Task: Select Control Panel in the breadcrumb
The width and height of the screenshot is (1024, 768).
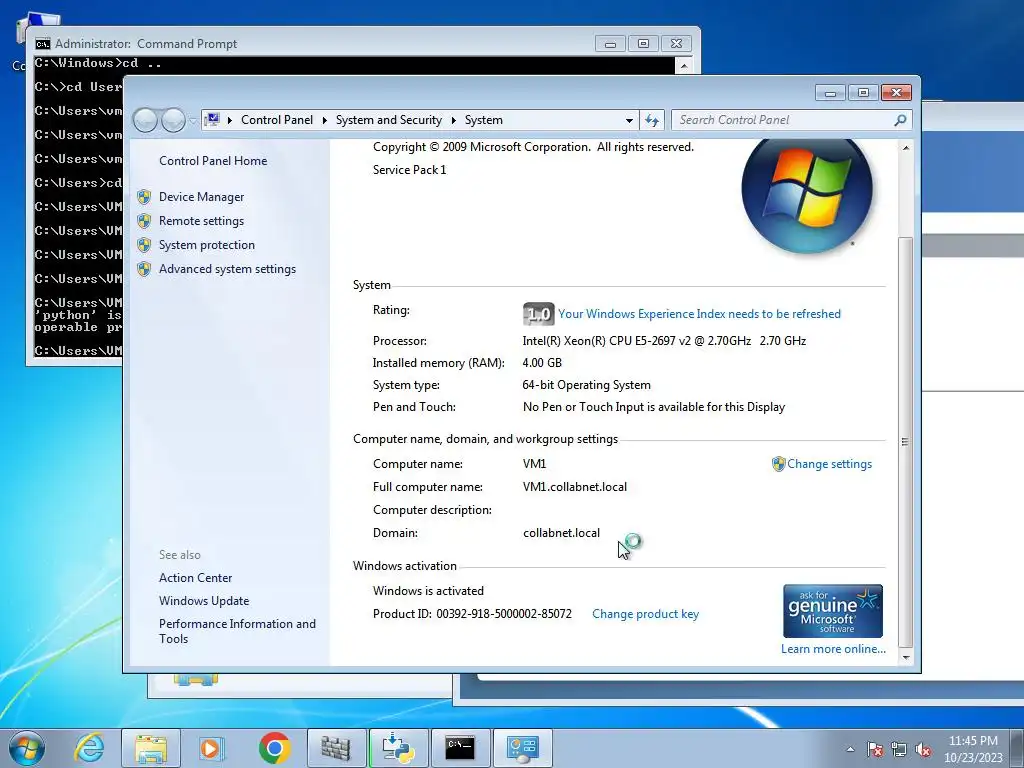Action: 277,120
